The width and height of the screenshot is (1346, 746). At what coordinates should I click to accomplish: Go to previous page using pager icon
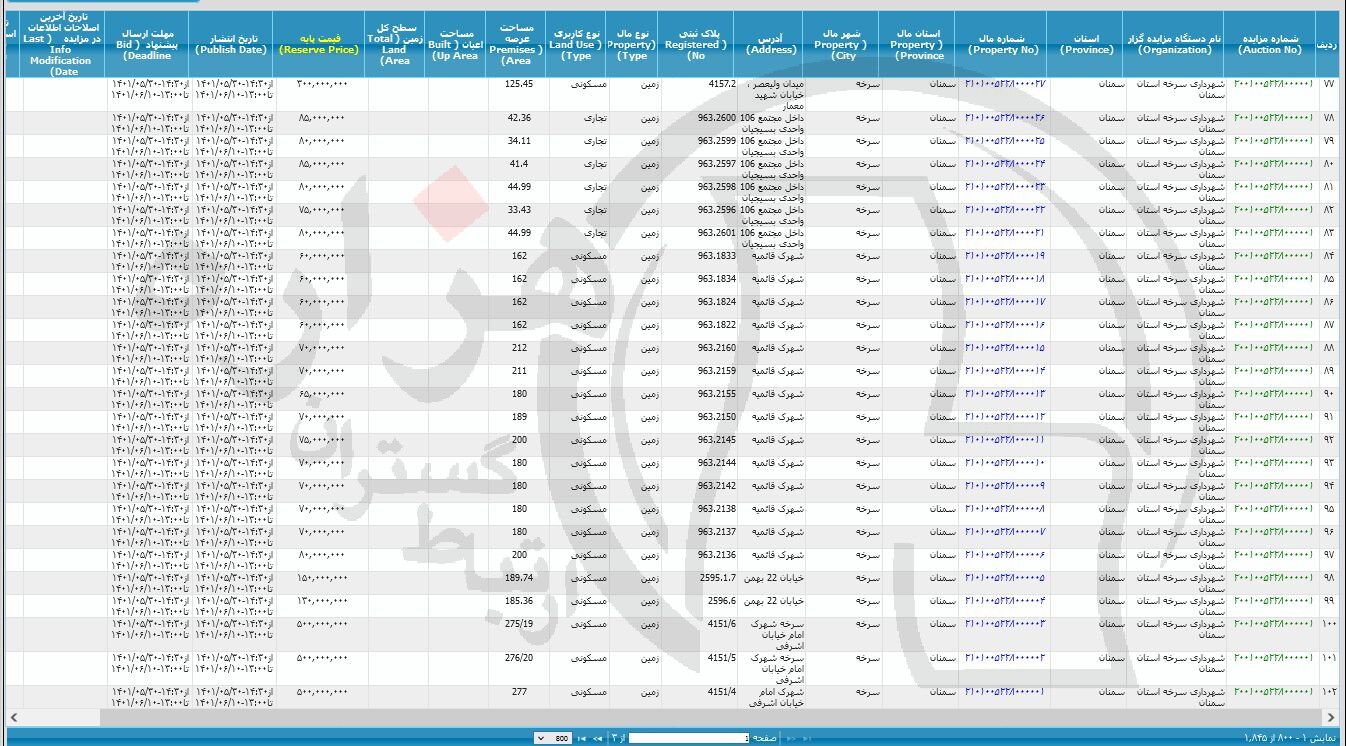click(791, 738)
